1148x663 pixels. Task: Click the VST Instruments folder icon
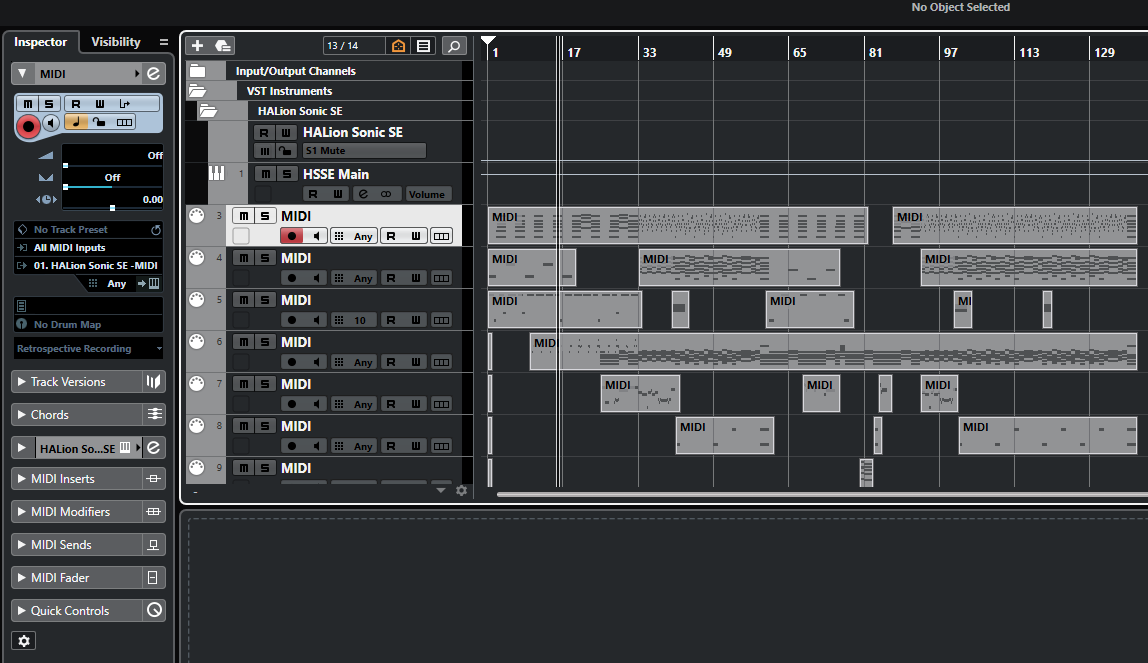pos(197,91)
